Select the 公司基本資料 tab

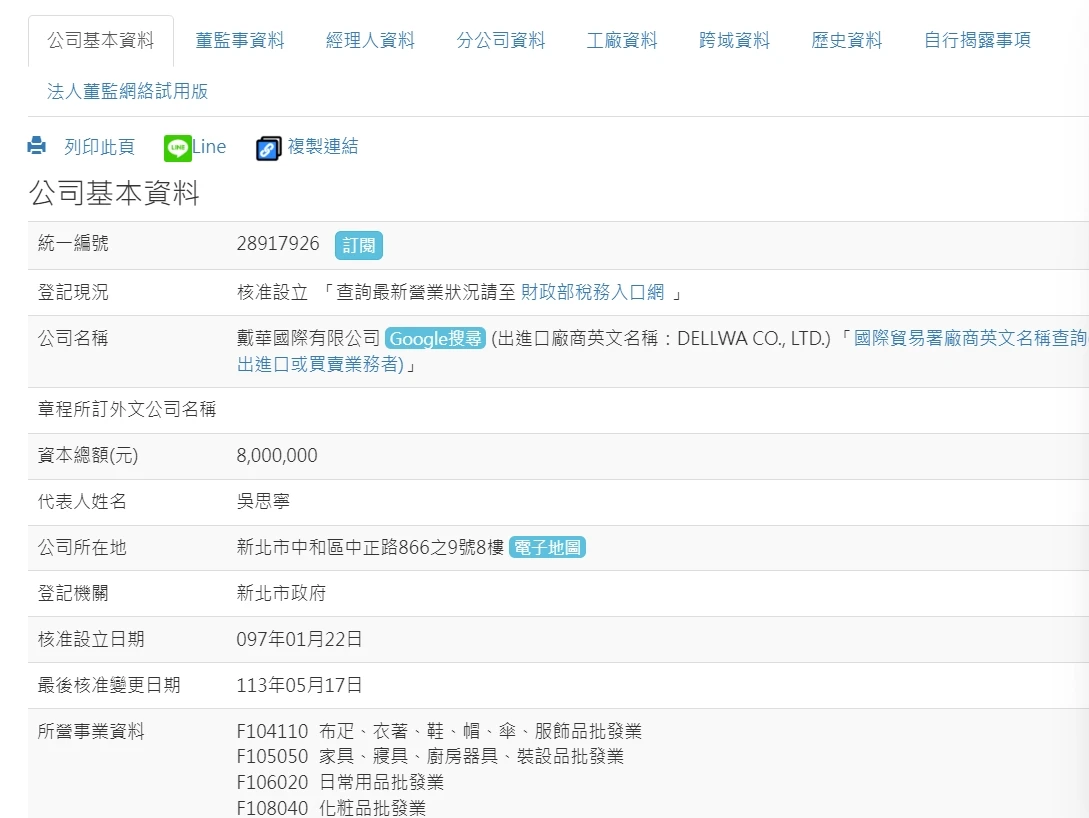101,41
